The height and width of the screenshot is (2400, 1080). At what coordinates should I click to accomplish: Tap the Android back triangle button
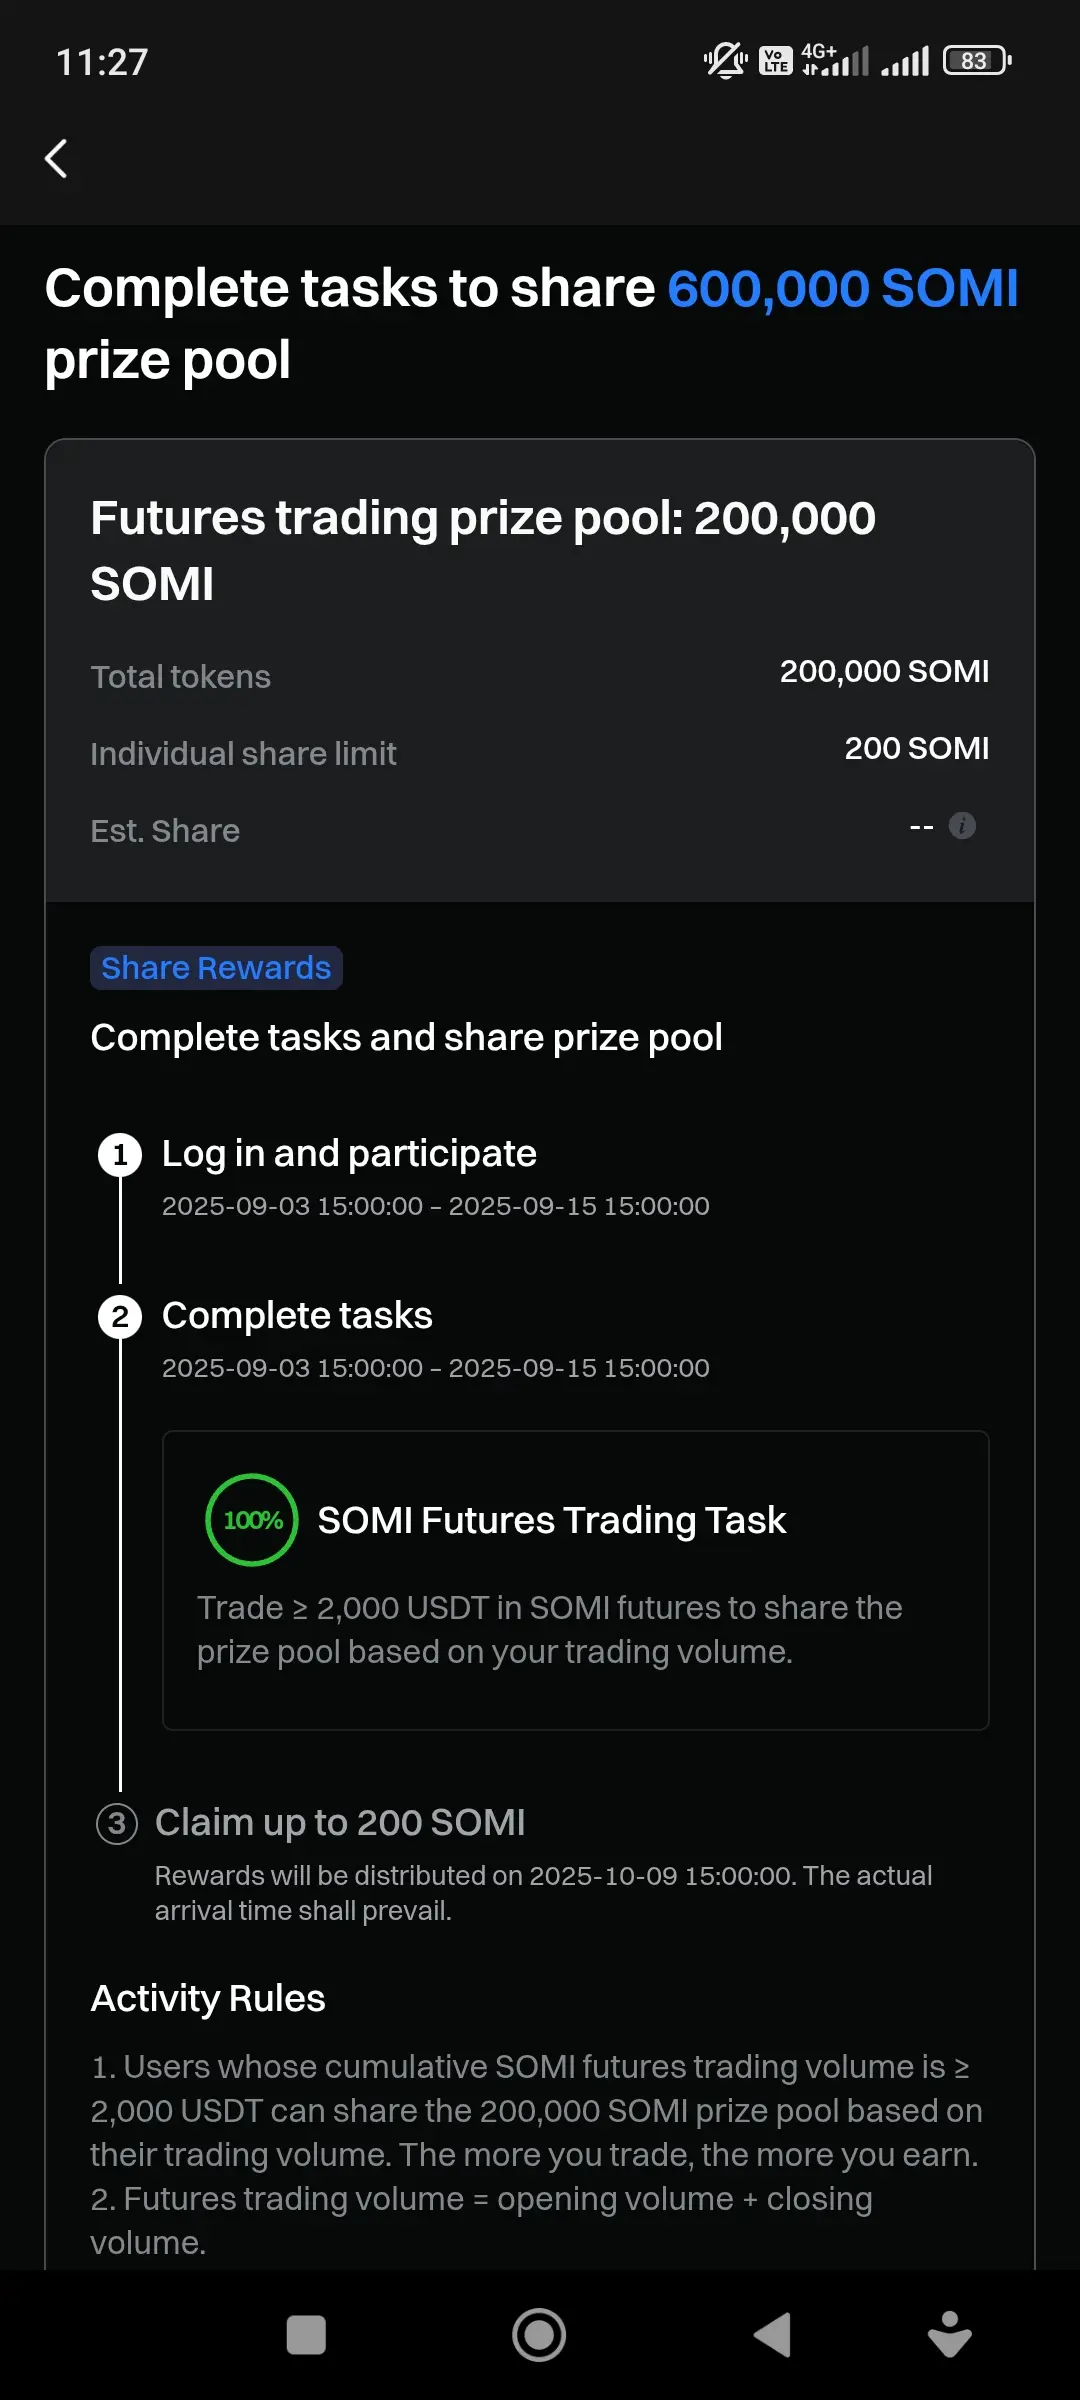click(772, 2336)
